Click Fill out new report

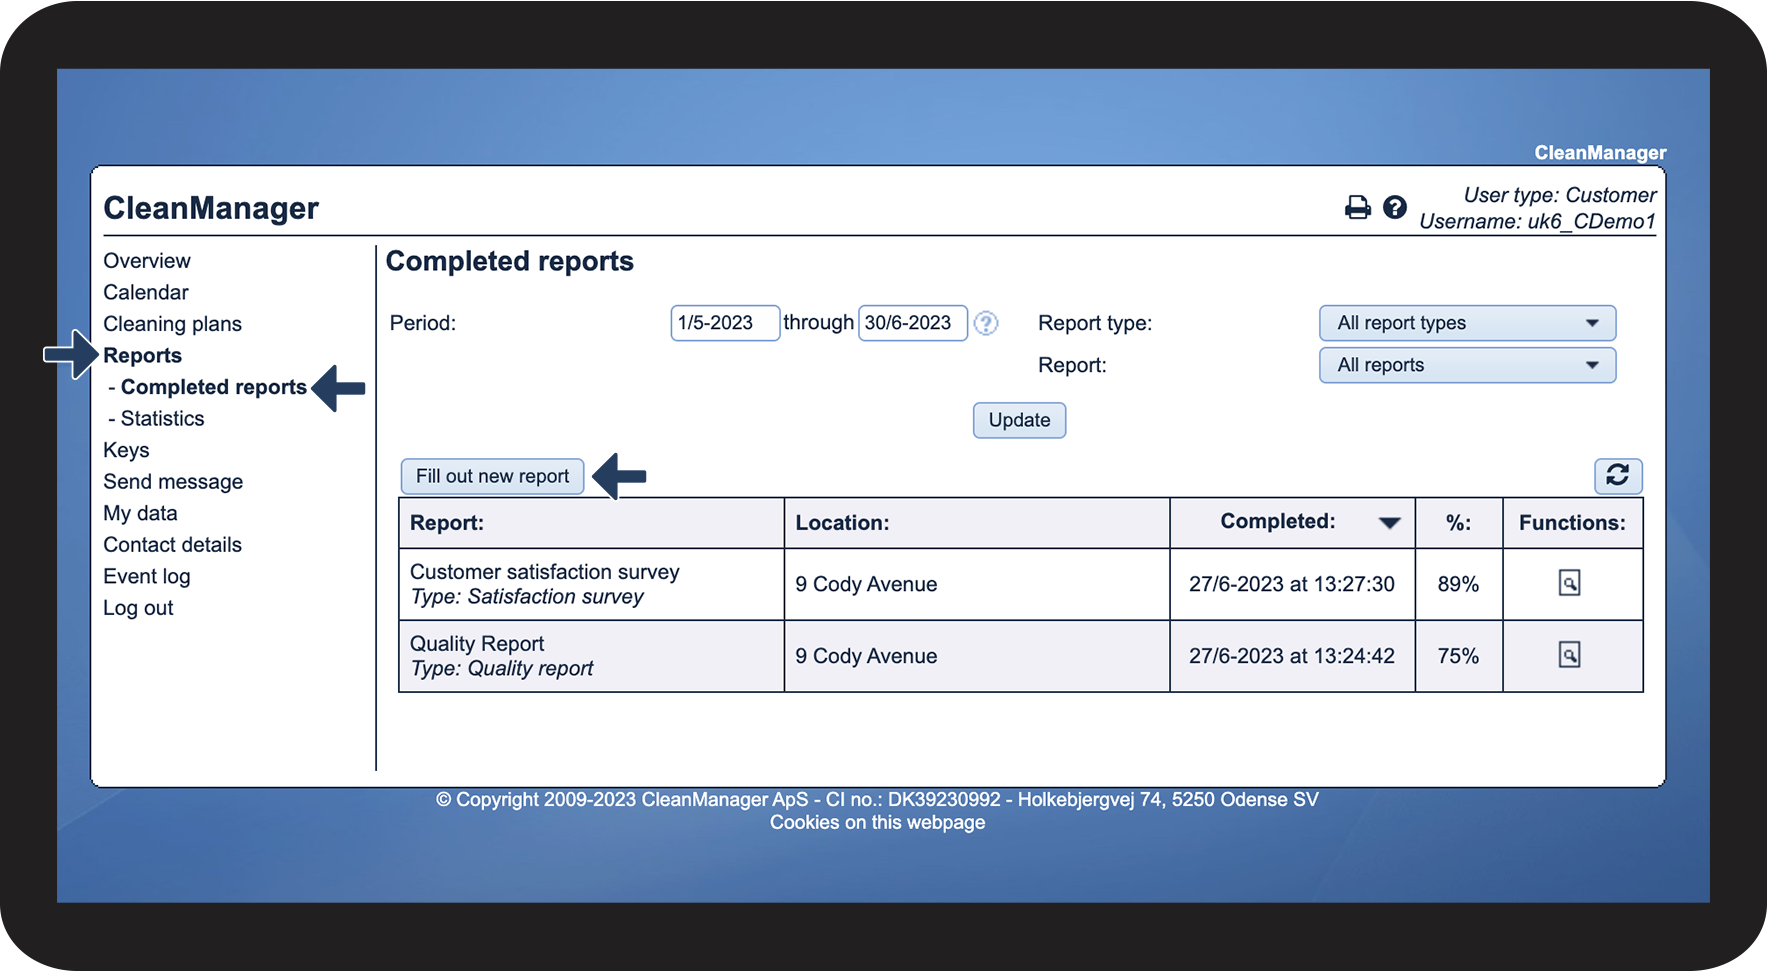click(x=492, y=476)
